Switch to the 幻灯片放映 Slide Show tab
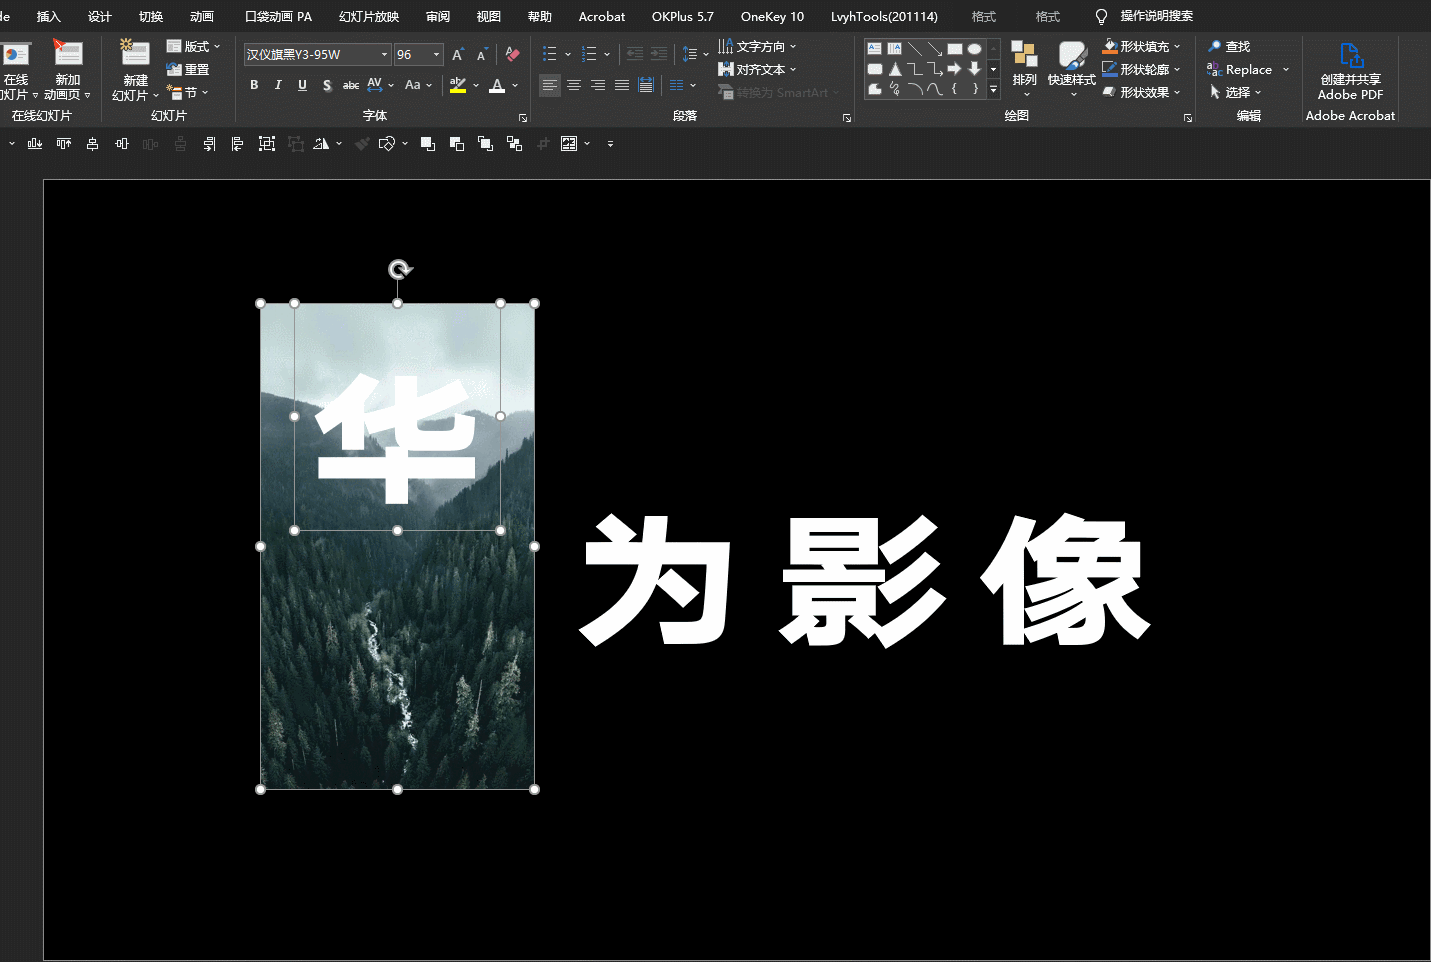Screen dimensions: 1431x962 [369, 17]
